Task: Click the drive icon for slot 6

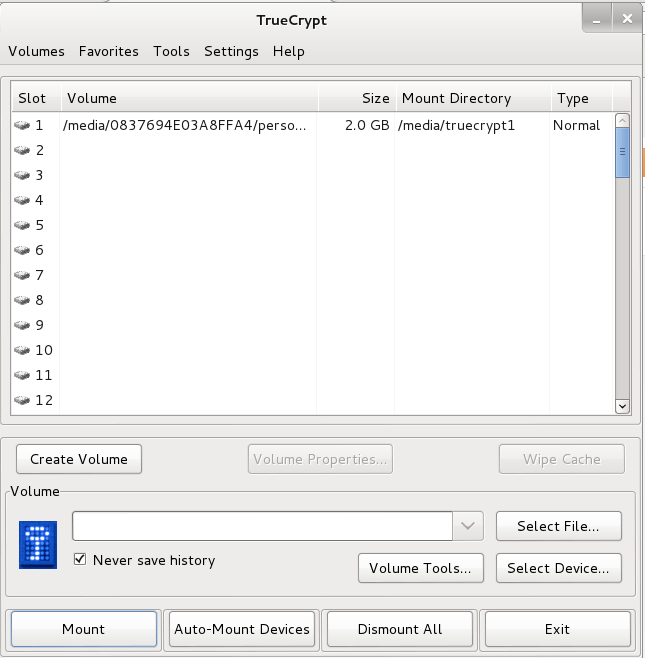Action: (x=22, y=250)
